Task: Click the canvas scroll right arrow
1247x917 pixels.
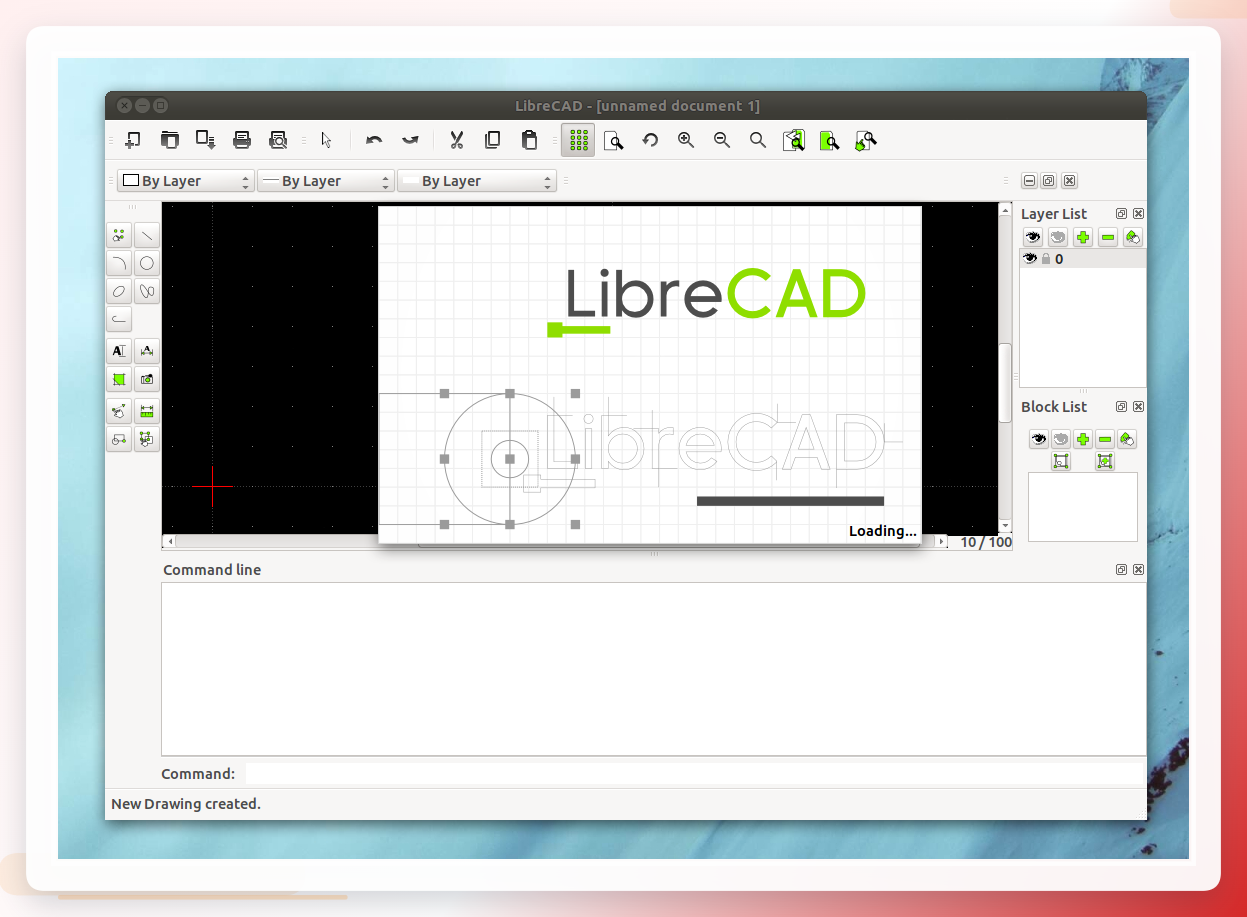Action: point(941,541)
